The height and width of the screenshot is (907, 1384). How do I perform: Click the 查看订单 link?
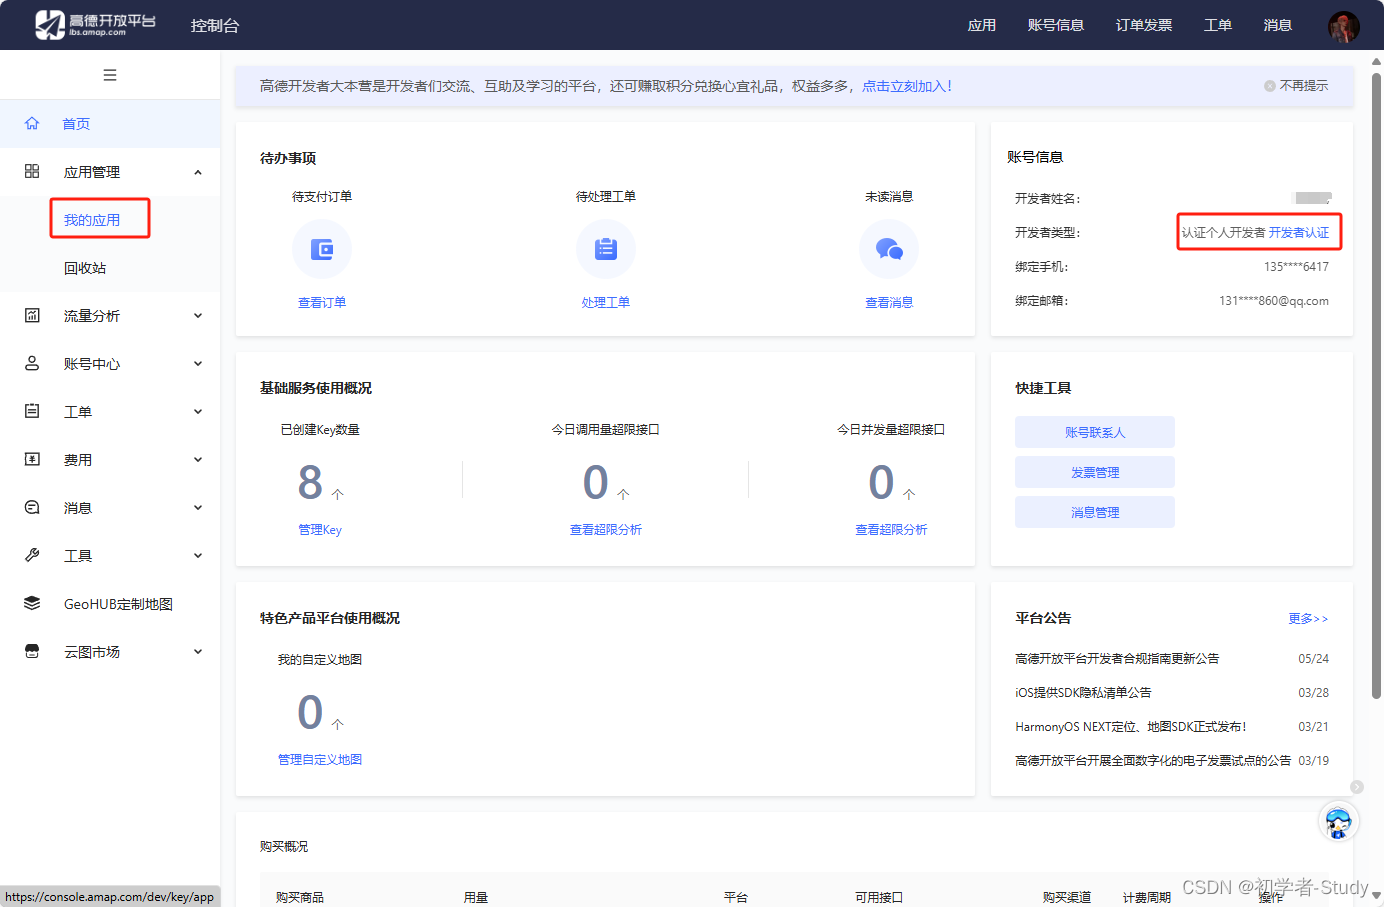tap(322, 302)
